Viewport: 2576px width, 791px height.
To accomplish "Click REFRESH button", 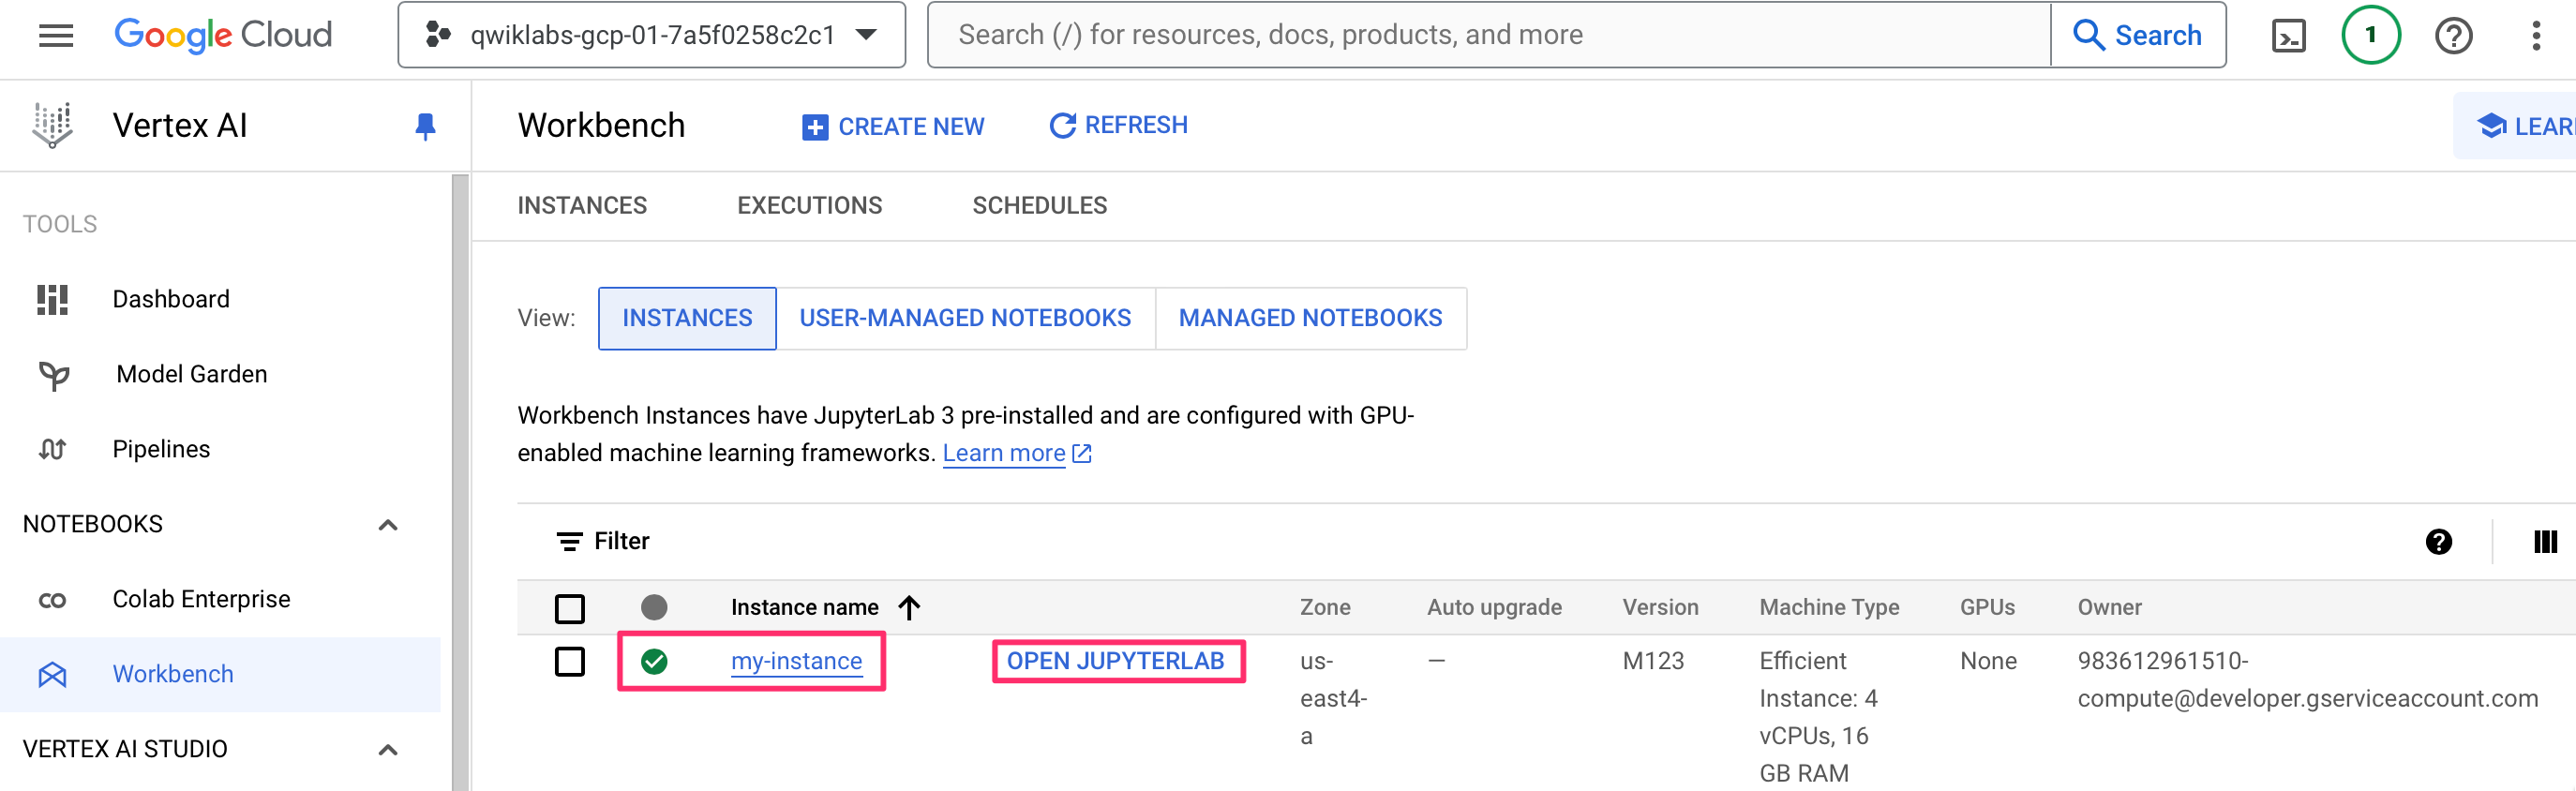I will (x=1118, y=125).
